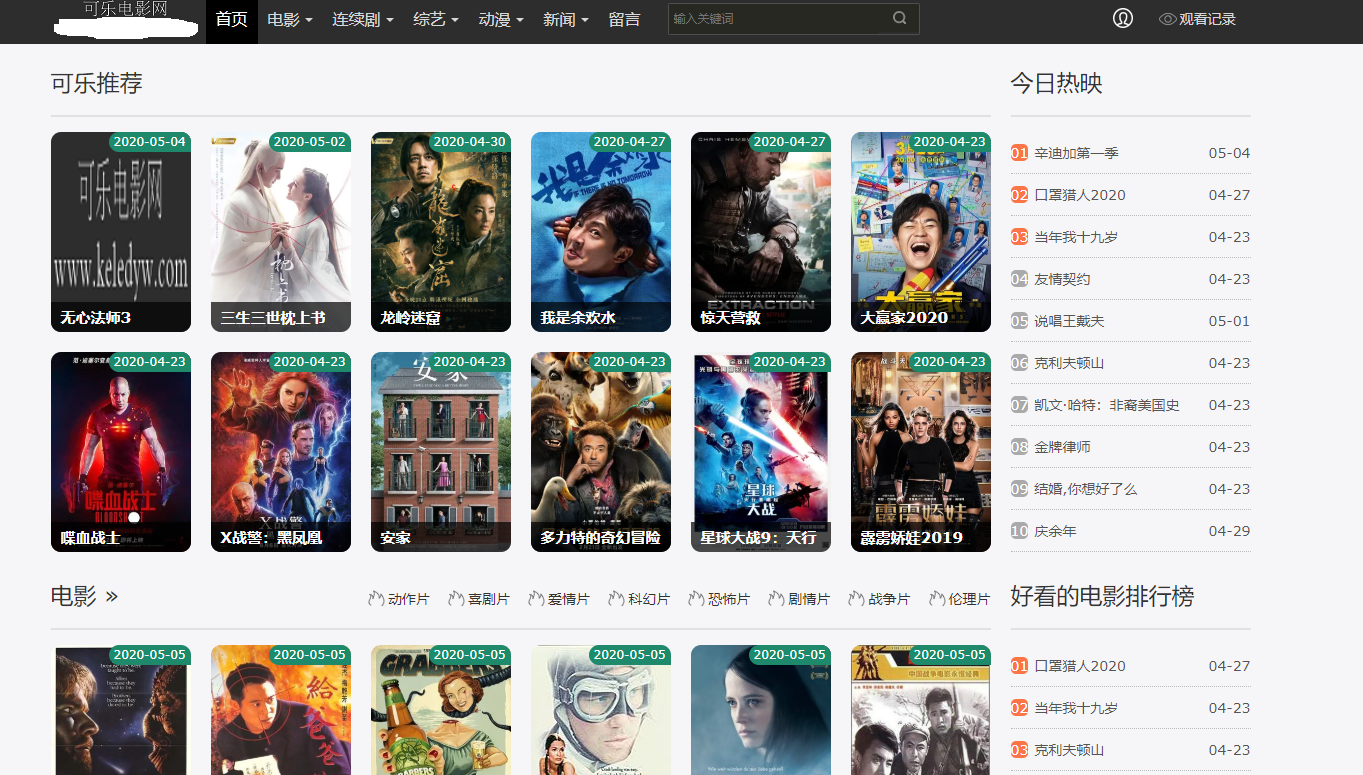Open the user account icon
1363x775 pixels.
1123,18
